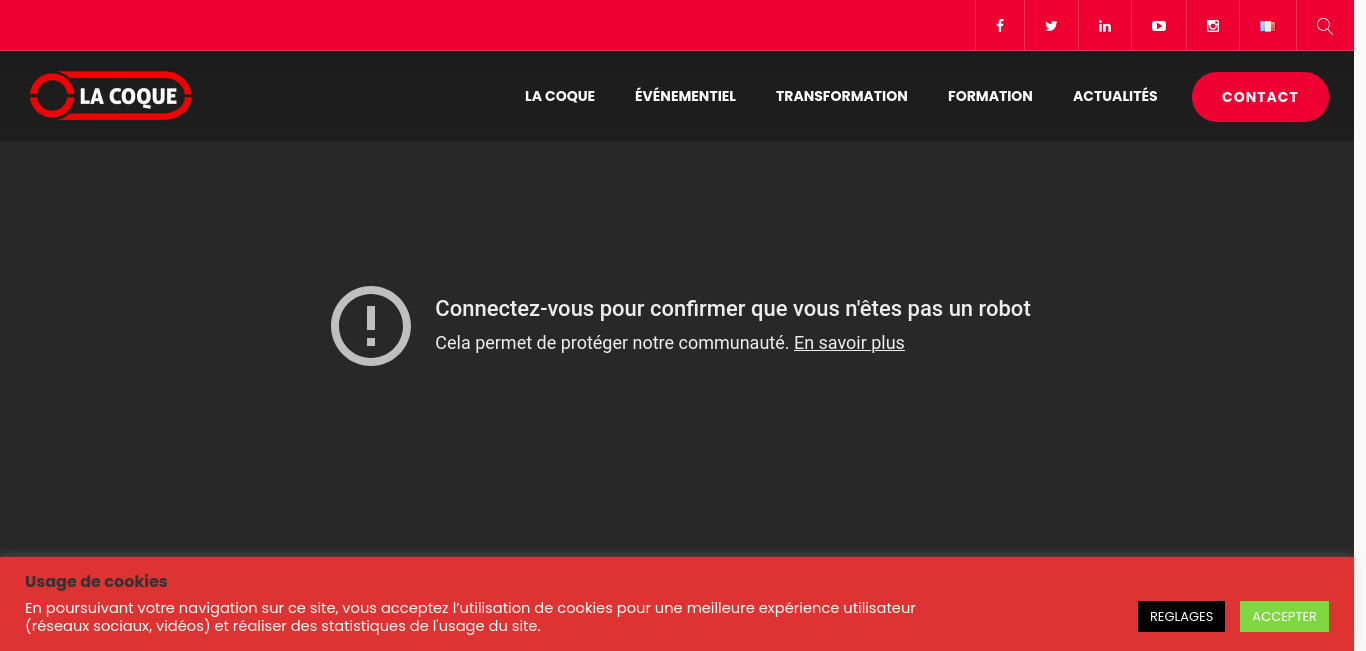Expand the FORMATION navigation menu
The width and height of the screenshot is (1366, 651).
(x=990, y=96)
